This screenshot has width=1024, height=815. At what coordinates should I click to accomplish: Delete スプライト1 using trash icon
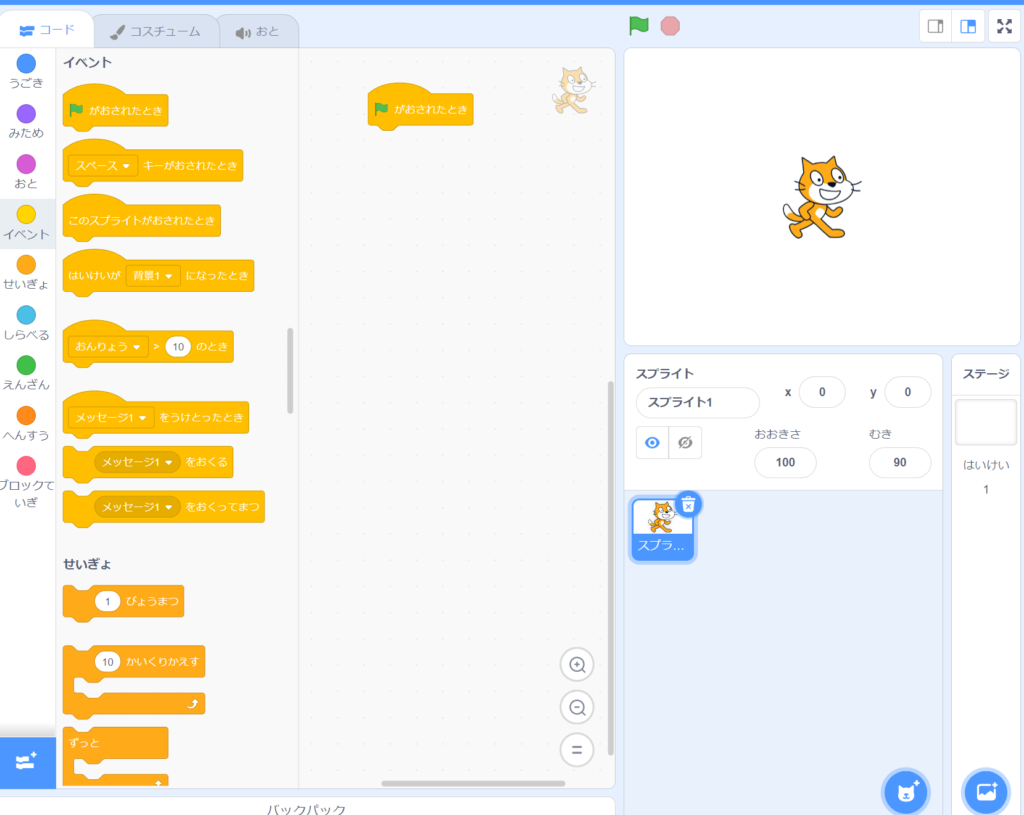(x=688, y=504)
